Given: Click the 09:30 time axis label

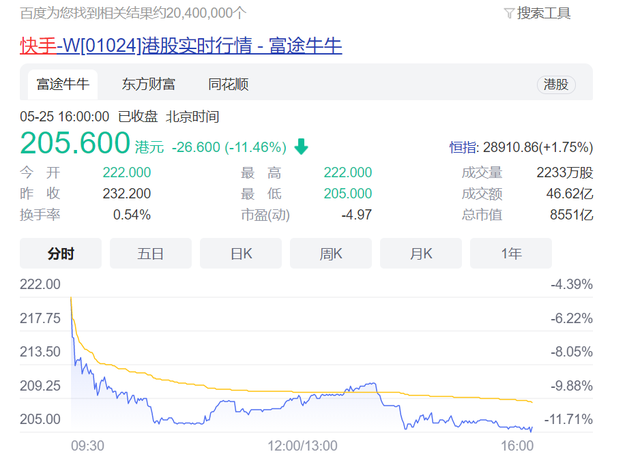Looking at the screenshot, I should tap(86, 444).
